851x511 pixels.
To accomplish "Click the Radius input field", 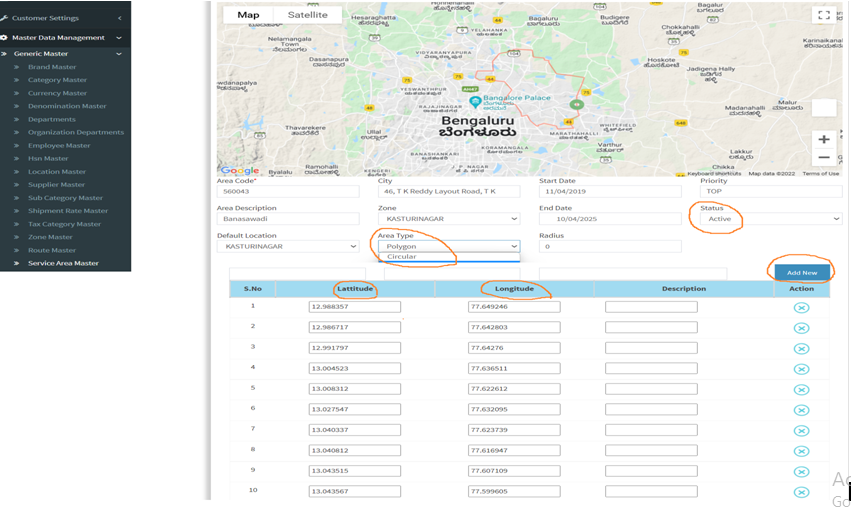I will 610,246.
